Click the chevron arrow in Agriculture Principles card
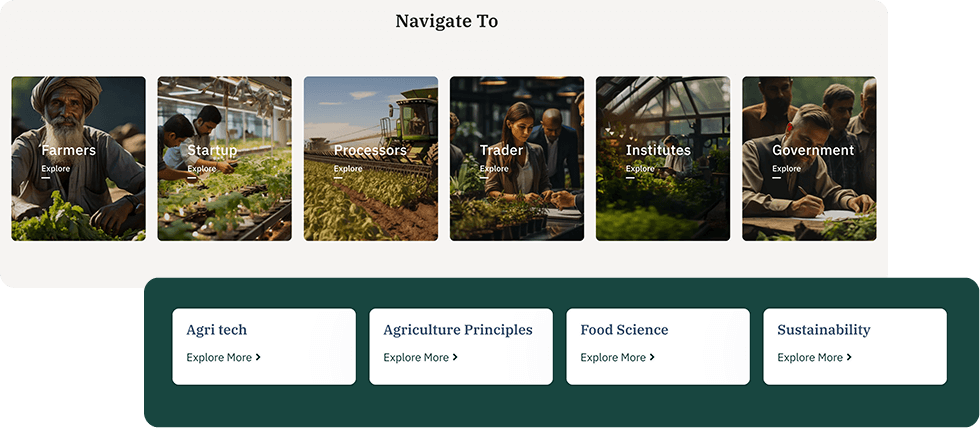The image size is (980, 428). pyautogui.click(x=455, y=357)
